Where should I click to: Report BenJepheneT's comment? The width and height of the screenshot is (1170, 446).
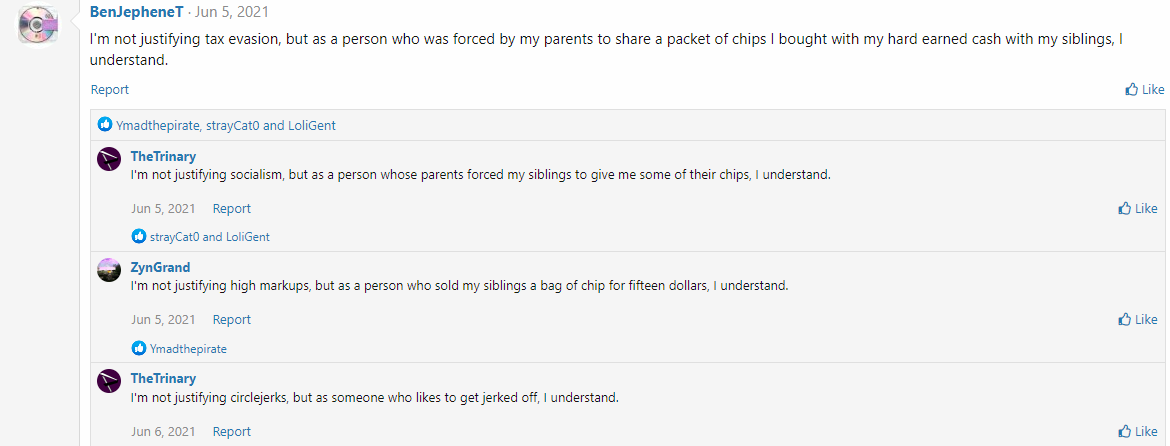[x=110, y=90]
